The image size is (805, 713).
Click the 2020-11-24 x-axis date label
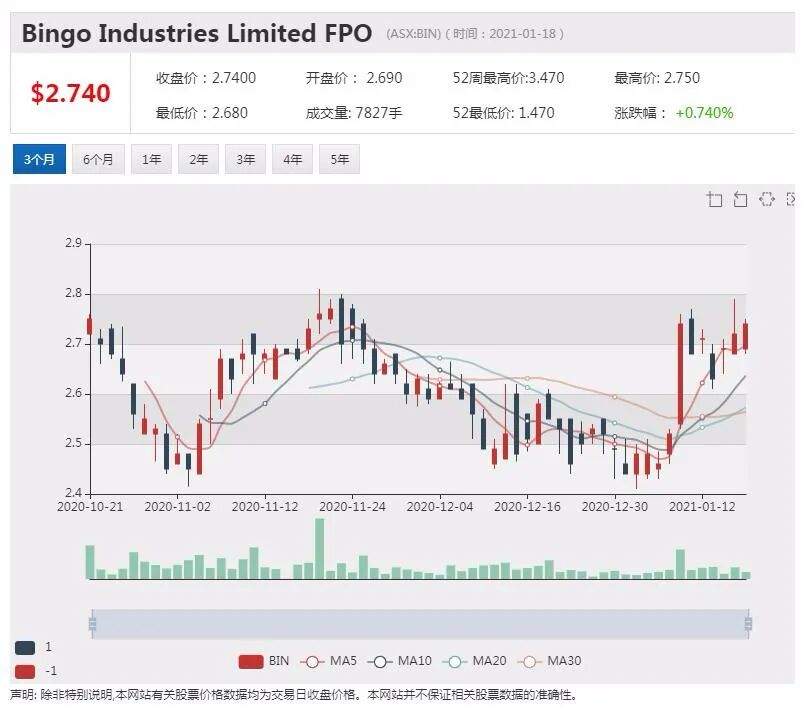click(352, 507)
